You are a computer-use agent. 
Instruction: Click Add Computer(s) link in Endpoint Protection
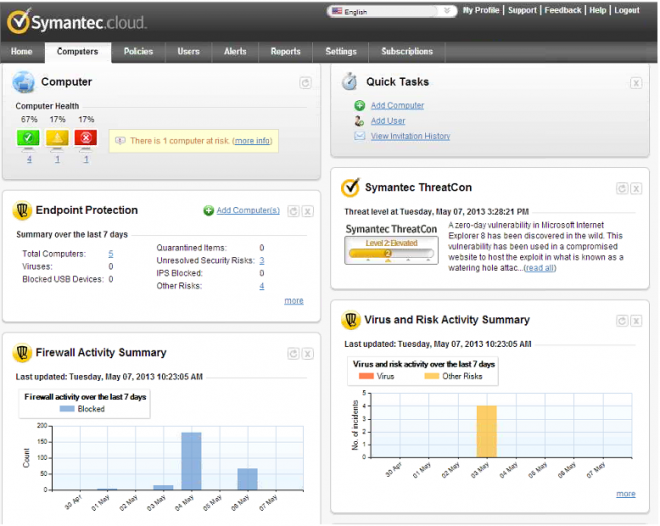coord(248,210)
